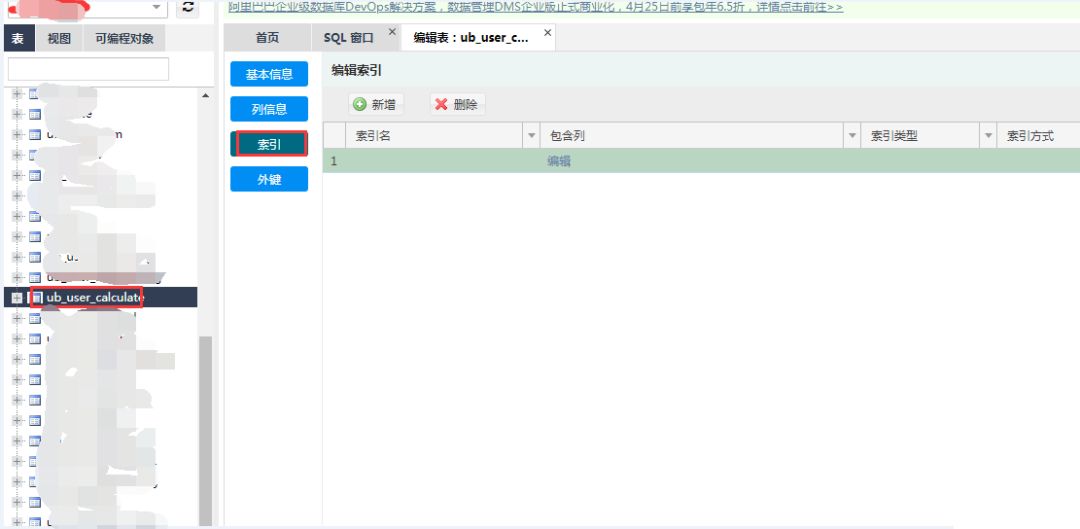Open the 外键 section

[269, 179]
